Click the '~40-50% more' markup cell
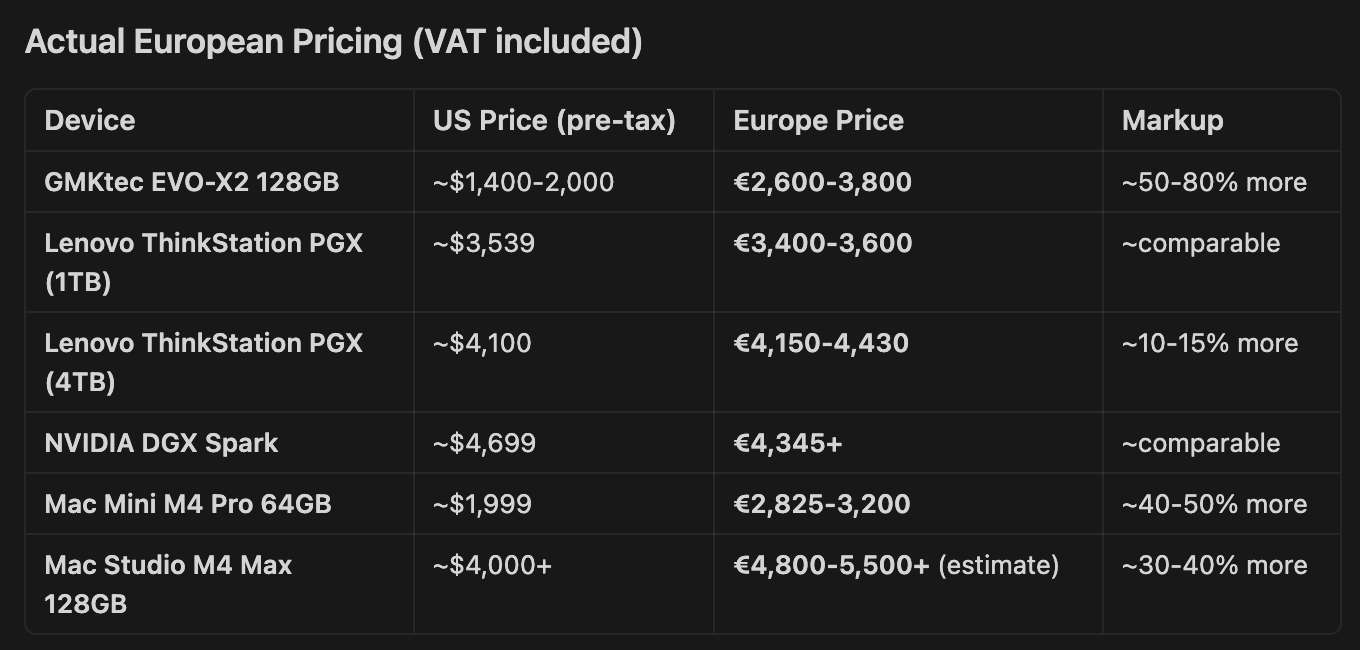 point(1214,504)
